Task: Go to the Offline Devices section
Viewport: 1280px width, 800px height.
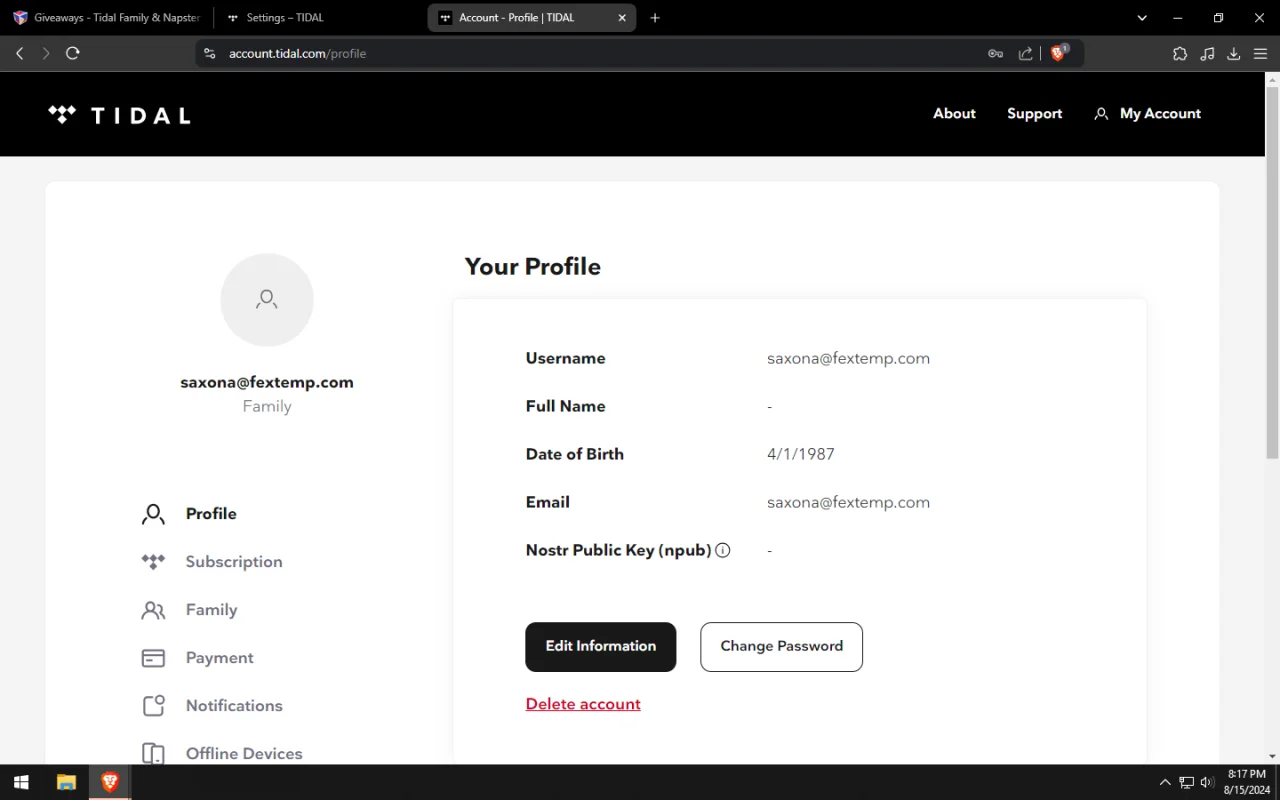Action: (244, 754)
